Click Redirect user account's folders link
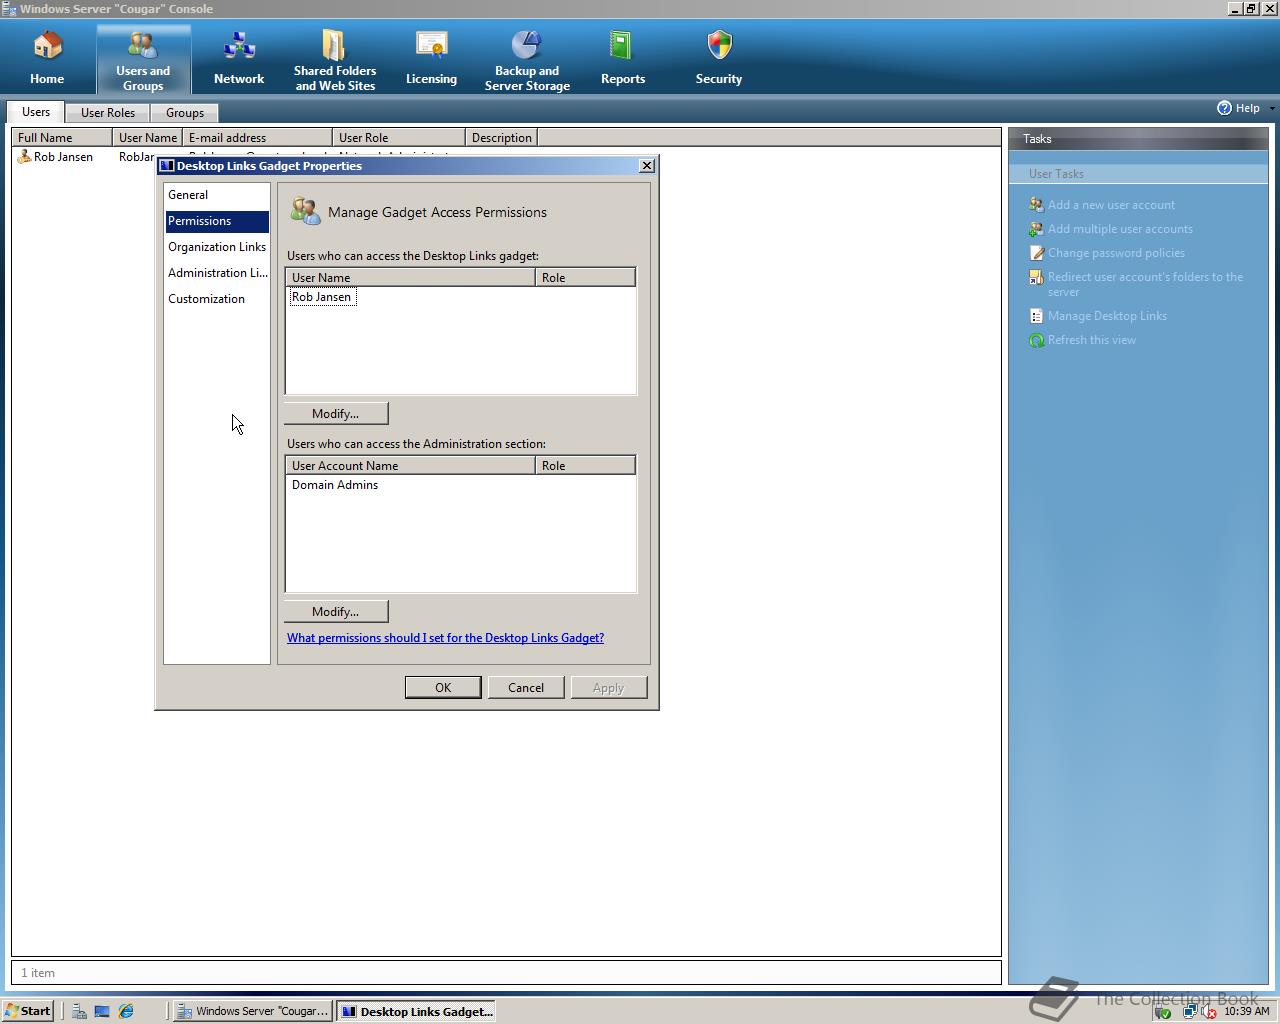This screenshot has width=1280, height=1024. [1145, 284]
